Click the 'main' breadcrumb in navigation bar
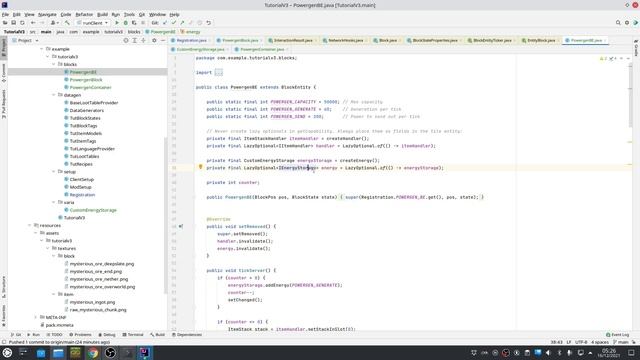 point(46,32)
